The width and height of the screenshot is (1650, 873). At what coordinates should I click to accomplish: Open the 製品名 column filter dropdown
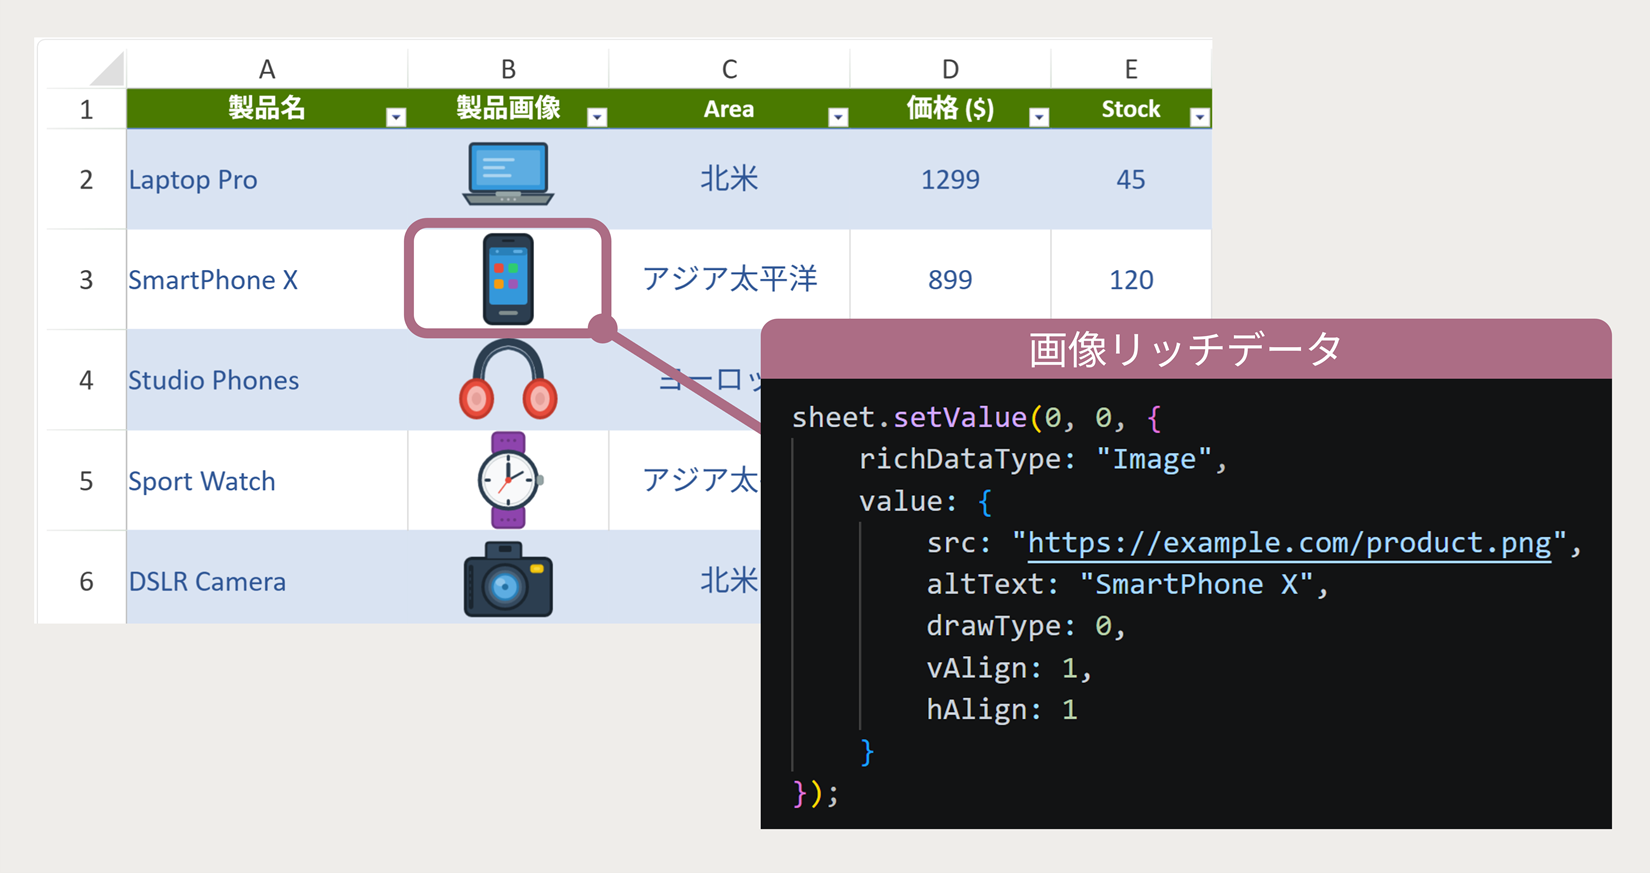pos(396,117)
